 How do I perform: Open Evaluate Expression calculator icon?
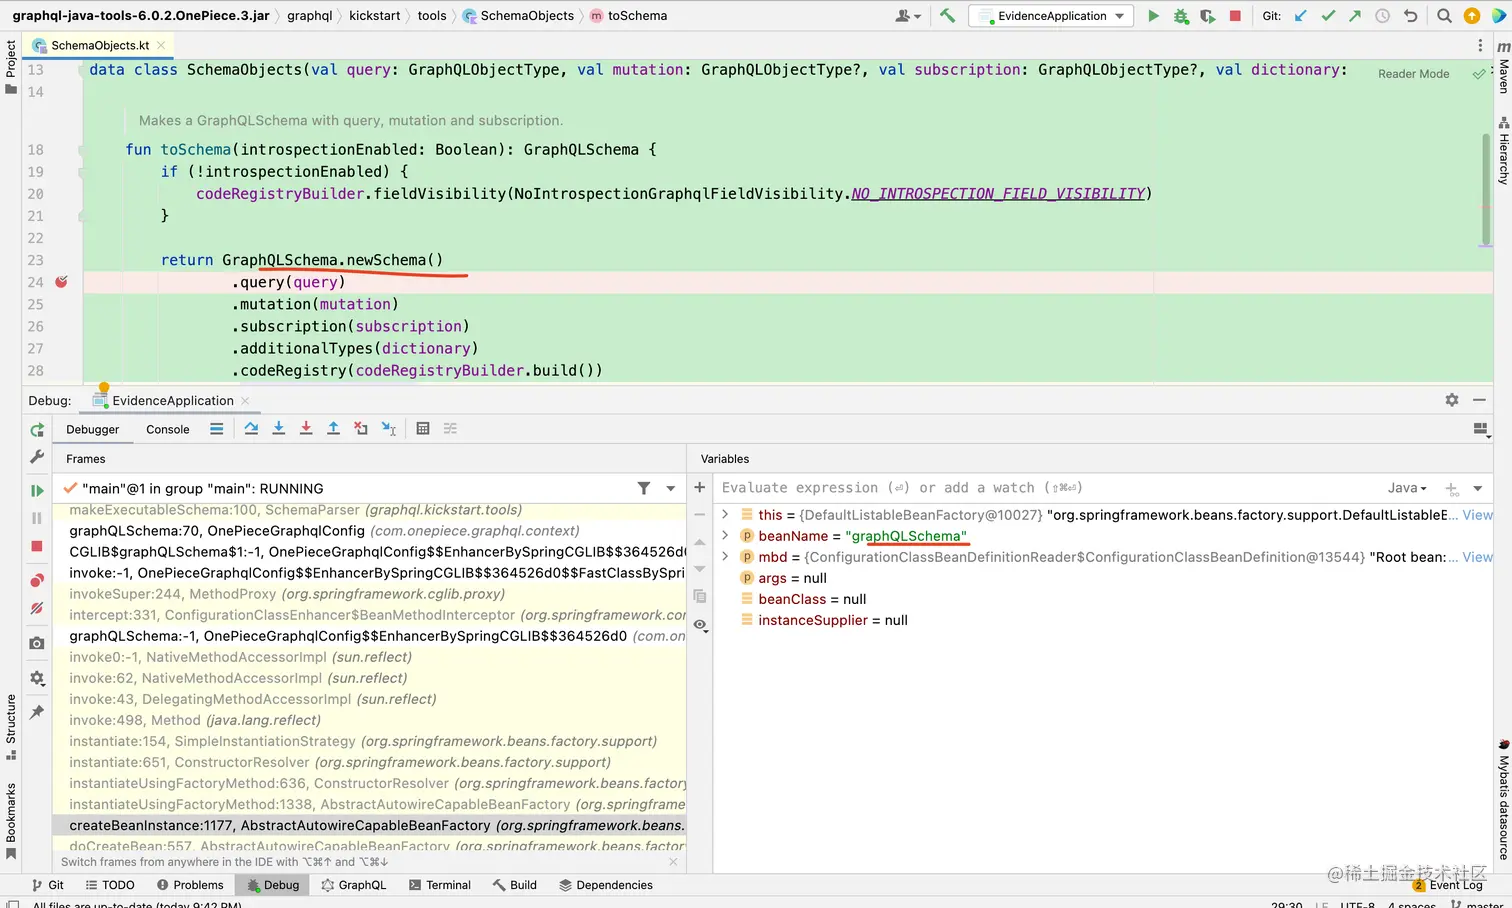click(423, 429)
